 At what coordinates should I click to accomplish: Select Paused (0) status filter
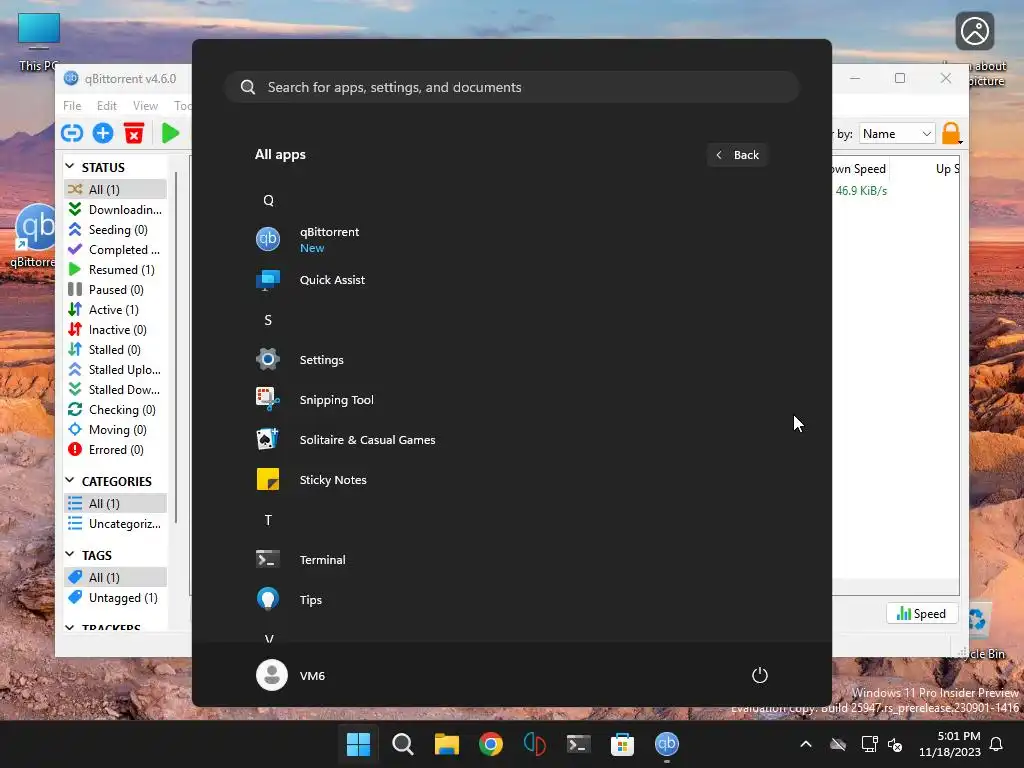coord(116,289)
